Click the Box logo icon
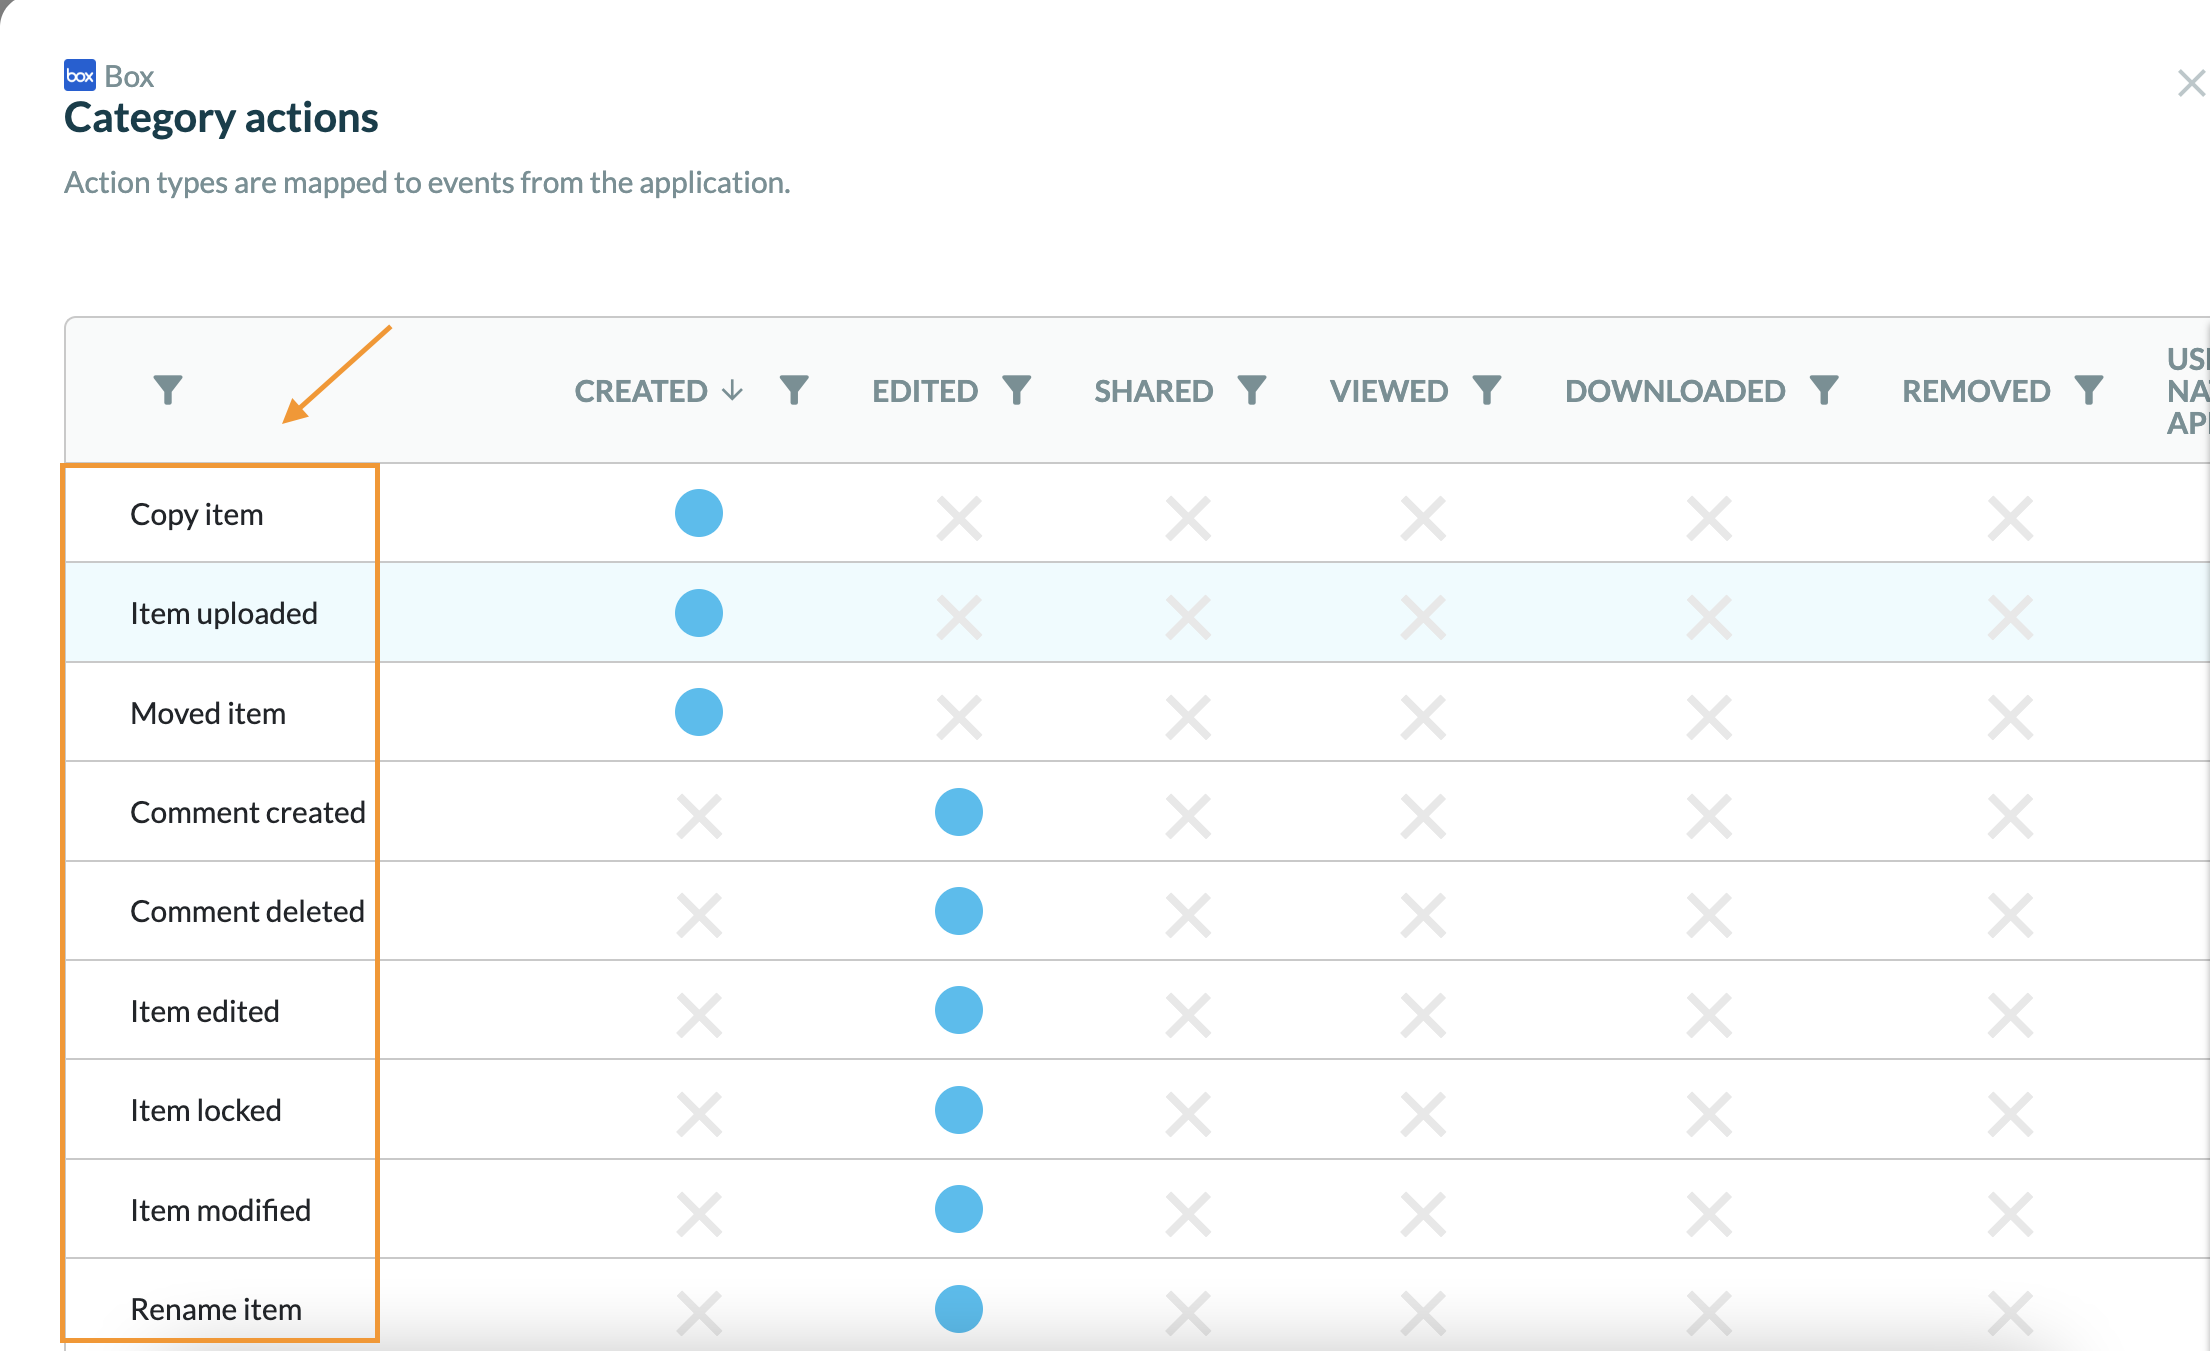Viewport: 2210px width, 1351px height. [x=79, y=75]
